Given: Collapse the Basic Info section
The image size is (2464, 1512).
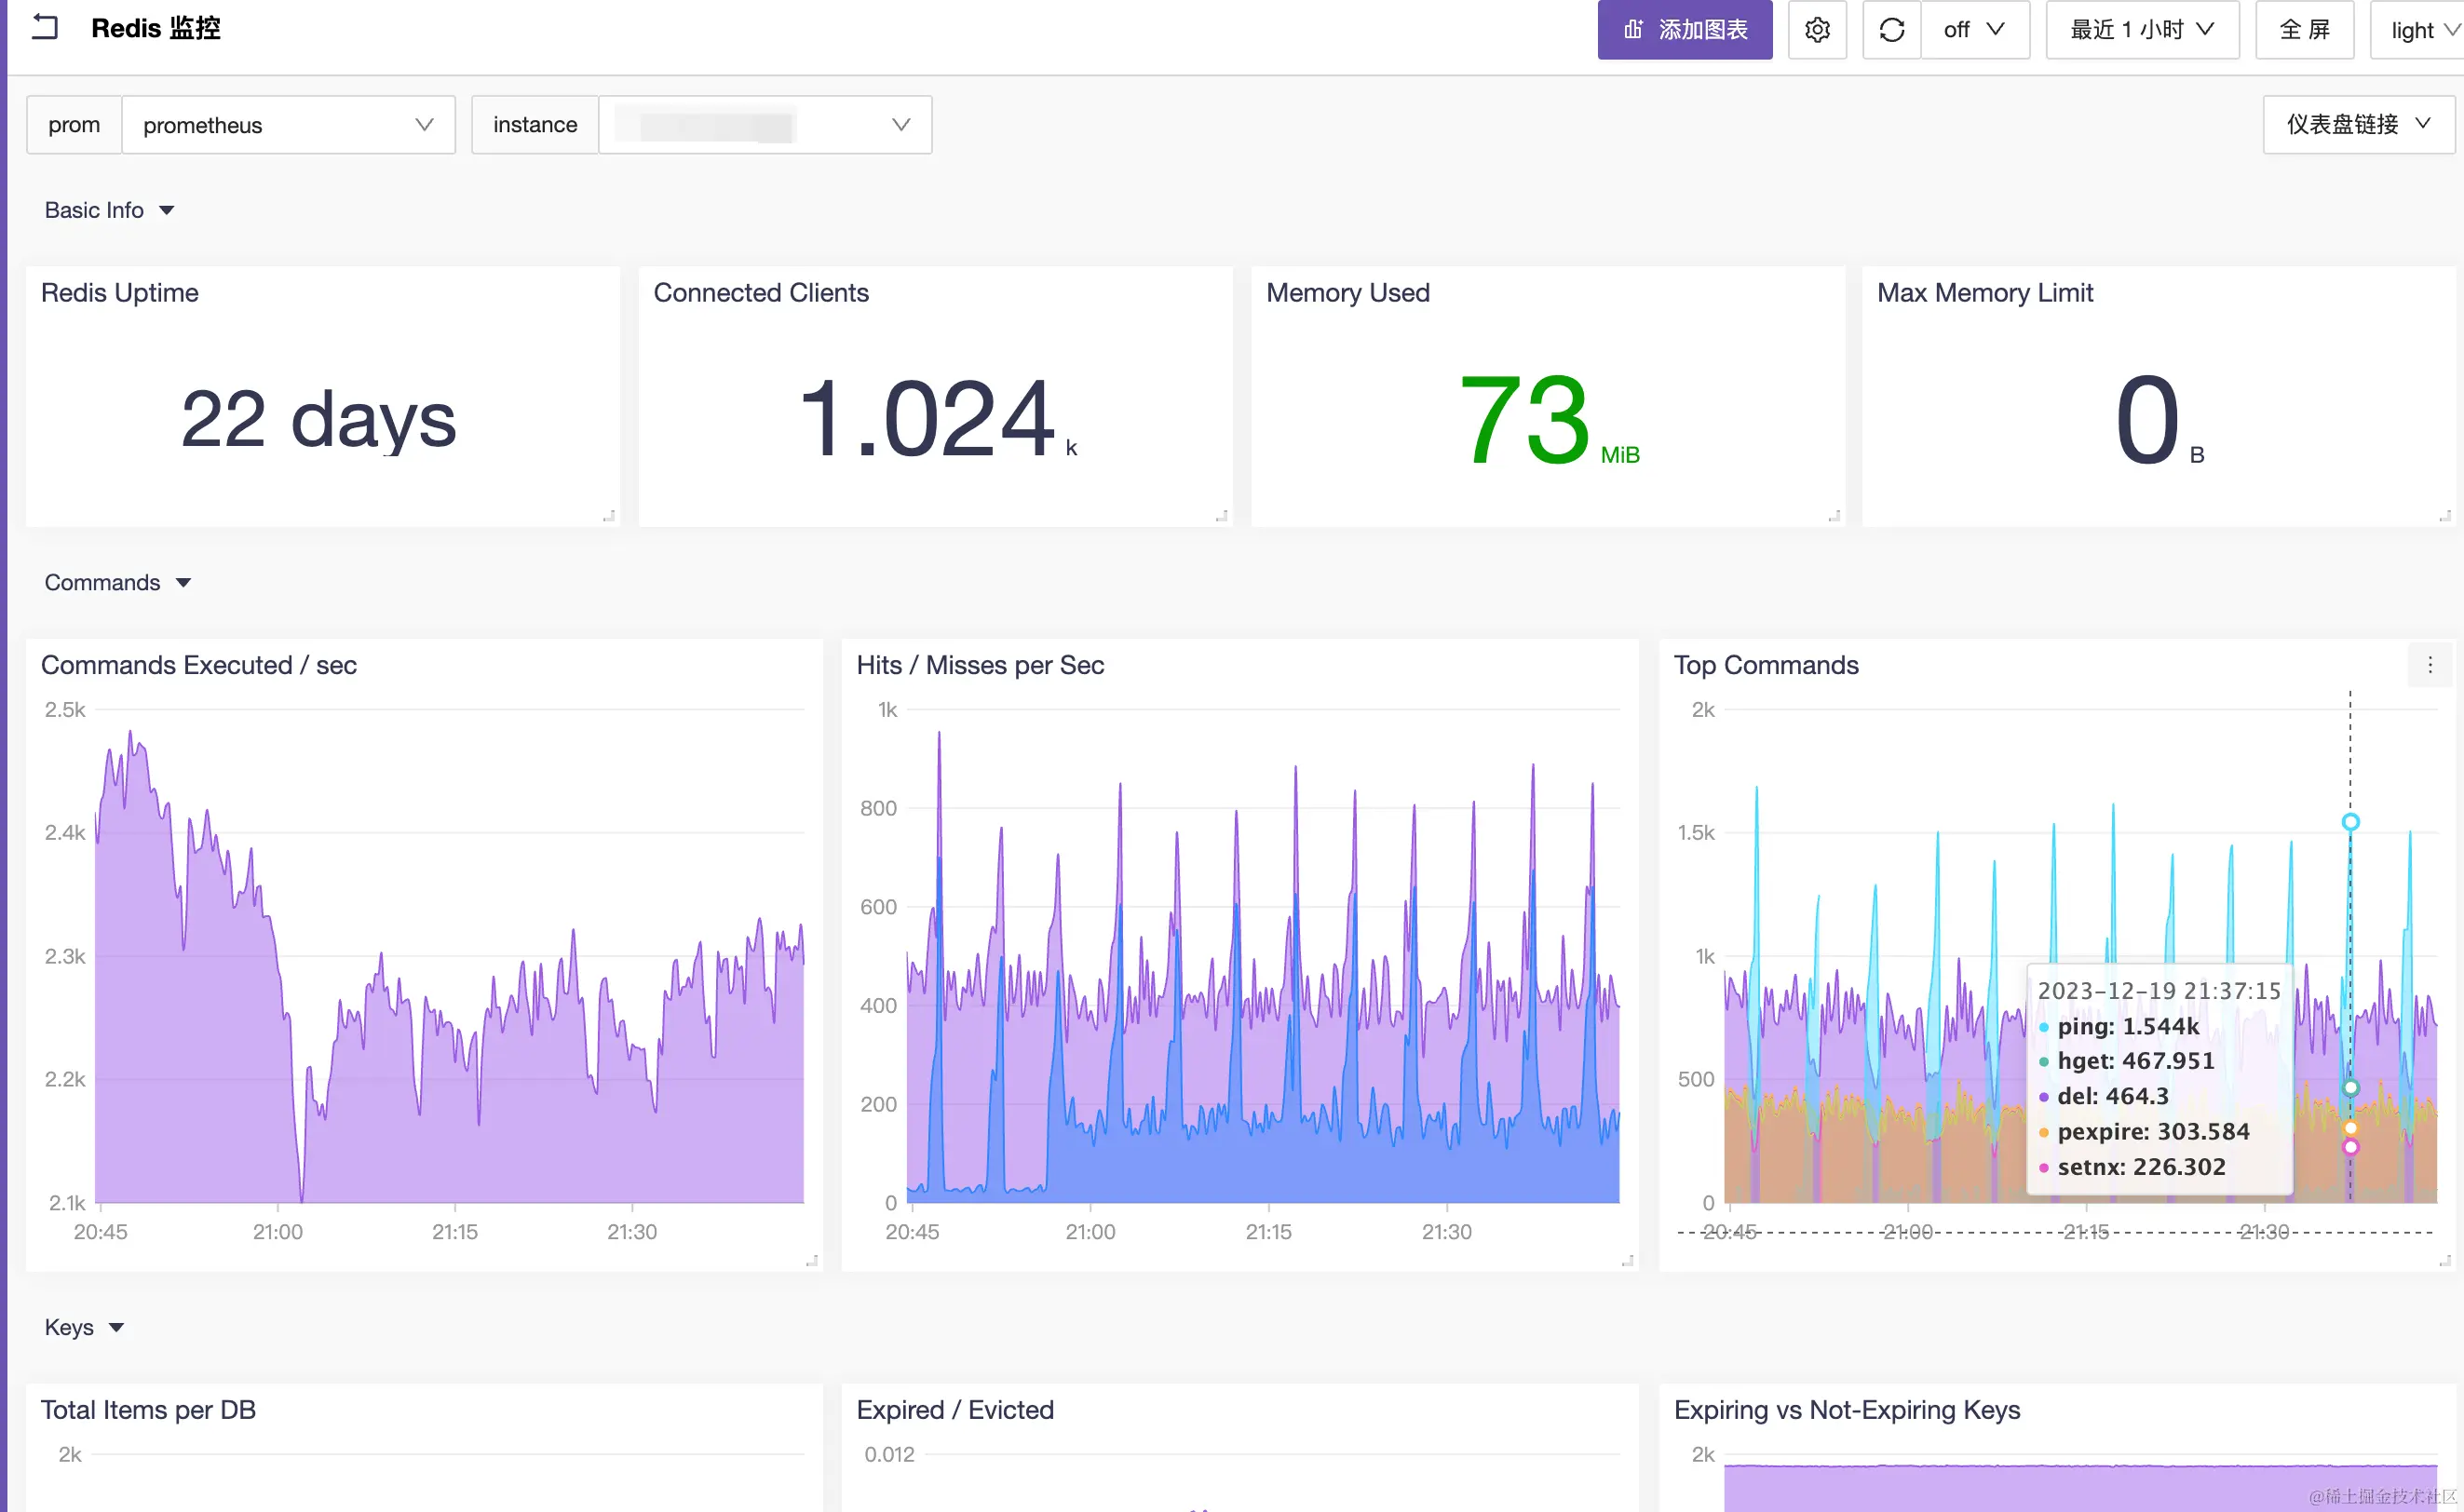Looking at the screenshot, I should [109, 210].
